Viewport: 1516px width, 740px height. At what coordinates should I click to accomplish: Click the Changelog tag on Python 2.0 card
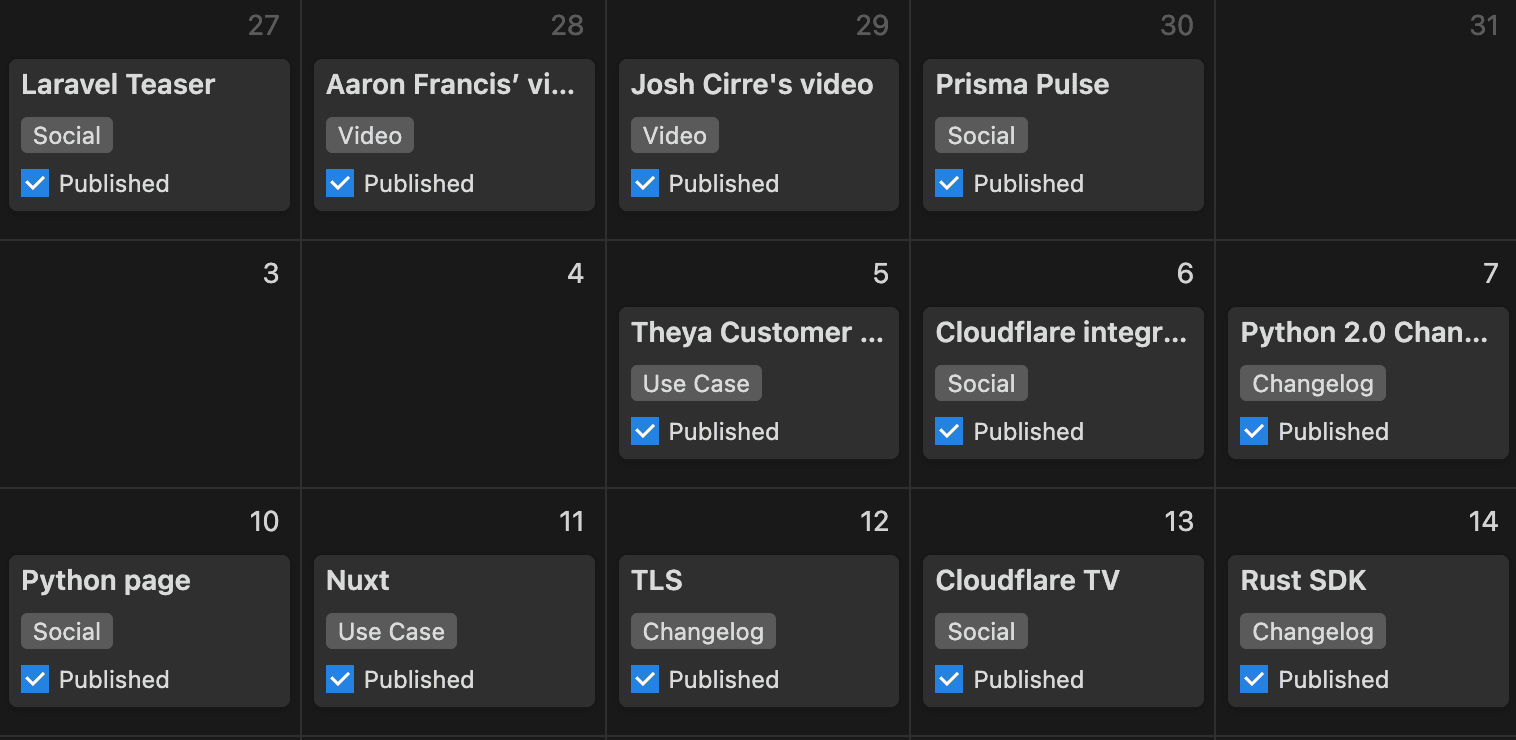pos(1312,383)
